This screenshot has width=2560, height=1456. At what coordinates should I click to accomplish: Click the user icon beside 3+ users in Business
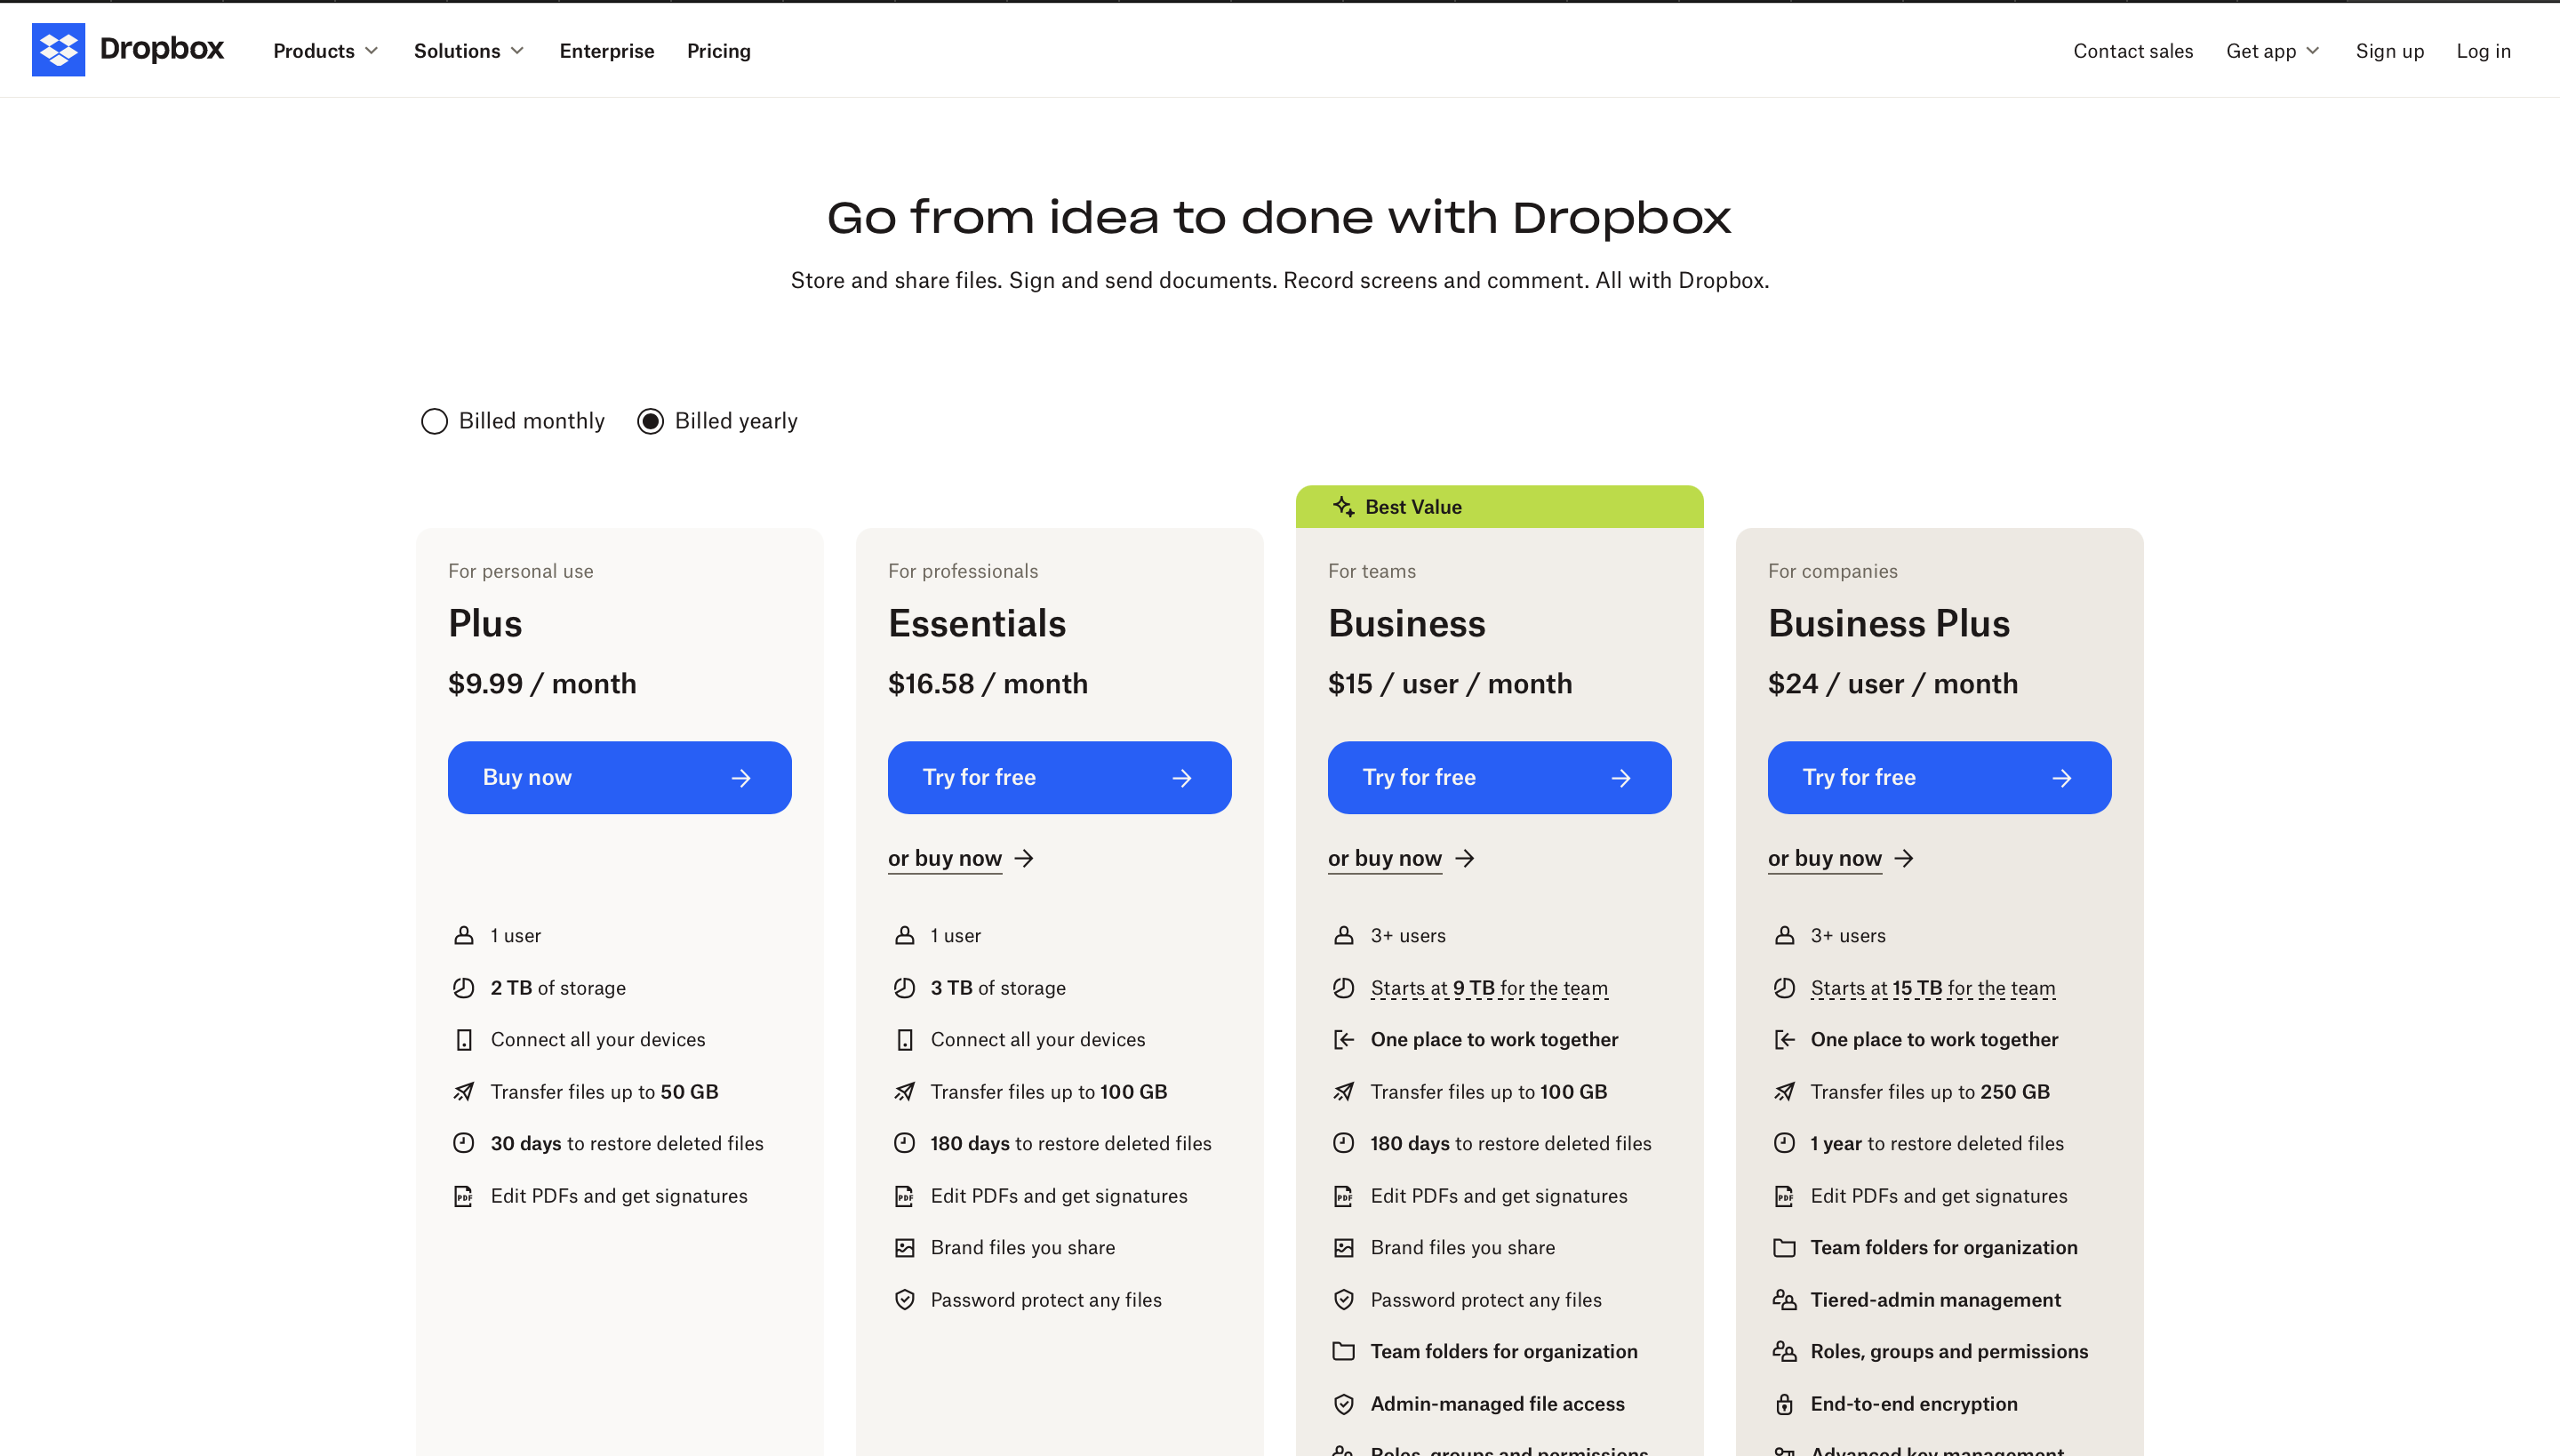coord(1345,935)
